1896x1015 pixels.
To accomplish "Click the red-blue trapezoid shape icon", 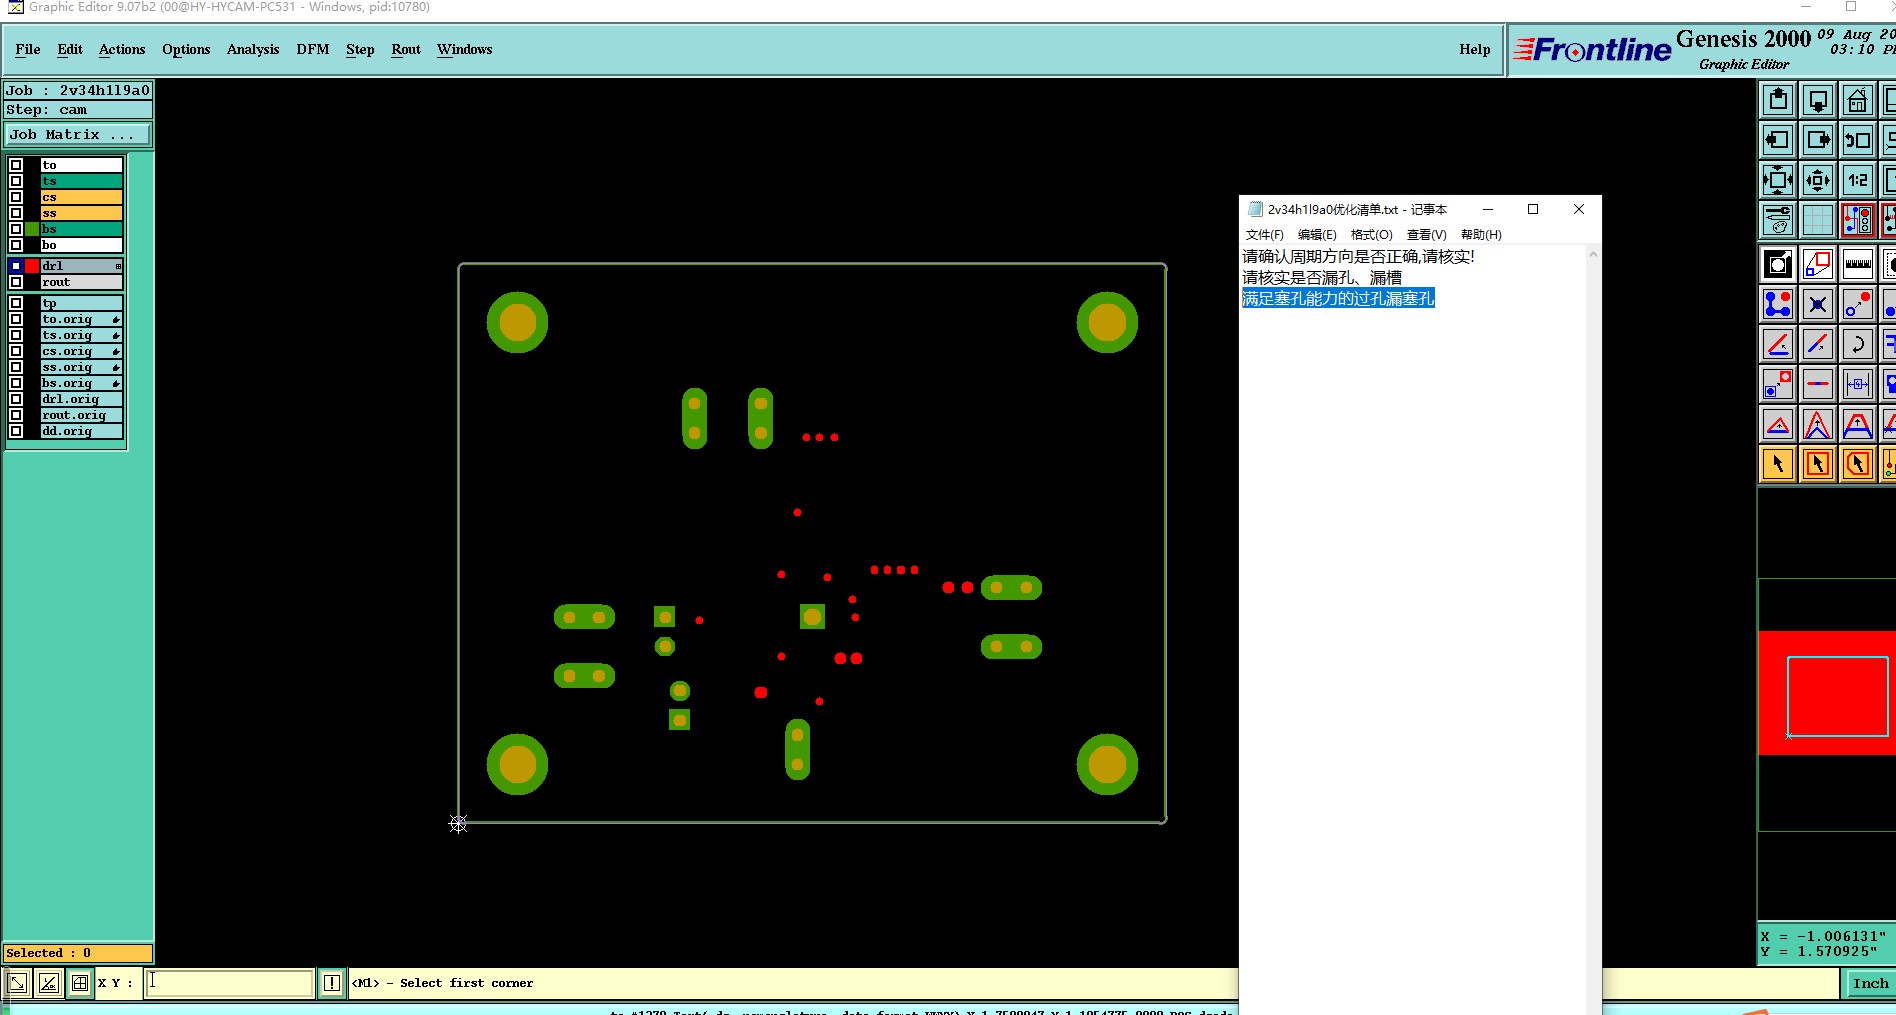I will (1858, 424).
